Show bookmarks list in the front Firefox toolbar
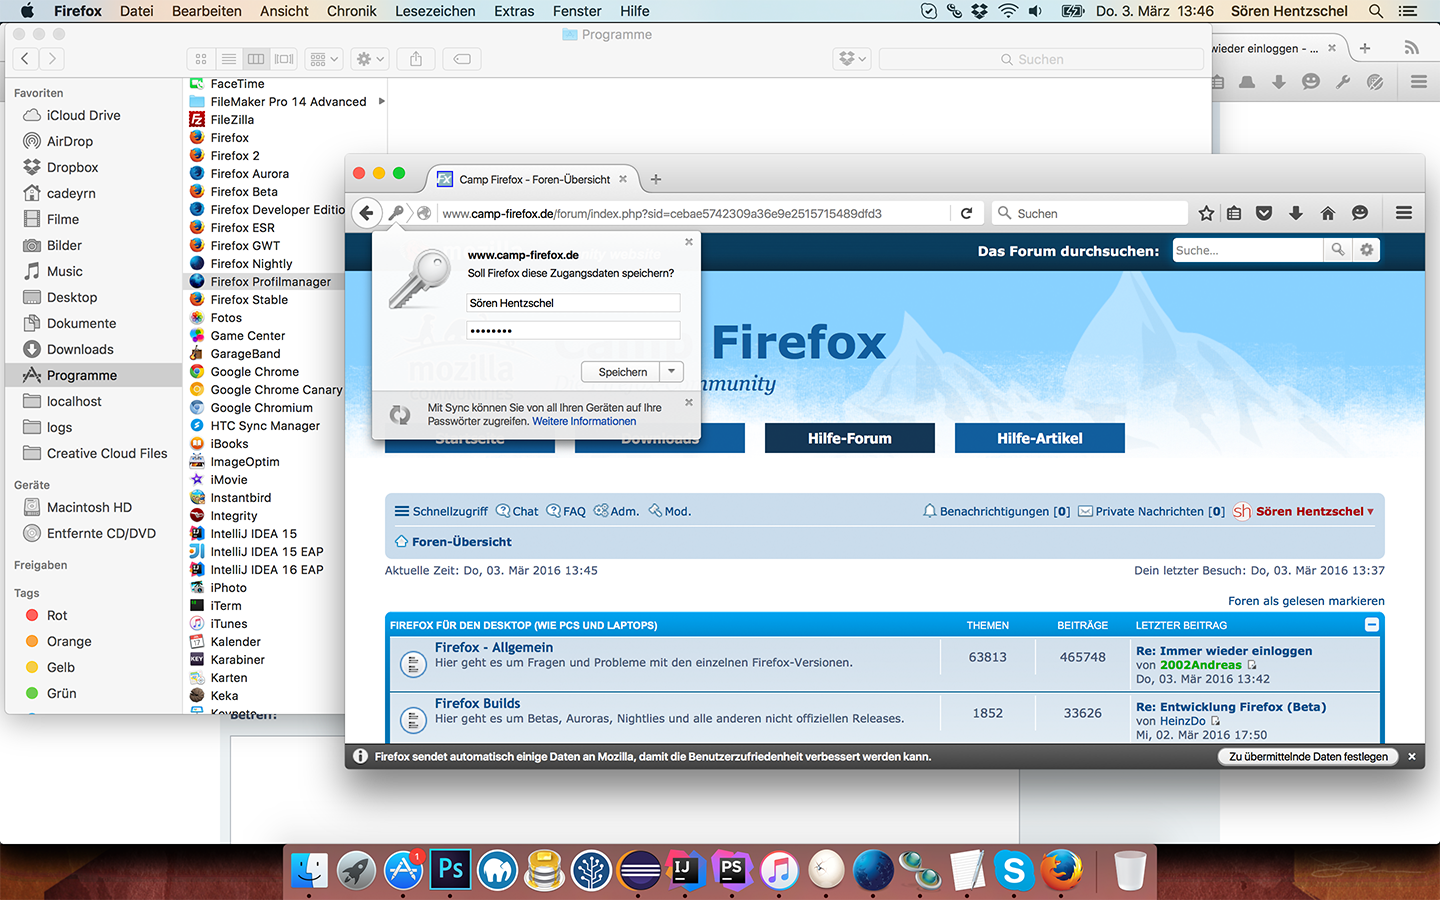The image size is (1440, 900). [1234, 213]
